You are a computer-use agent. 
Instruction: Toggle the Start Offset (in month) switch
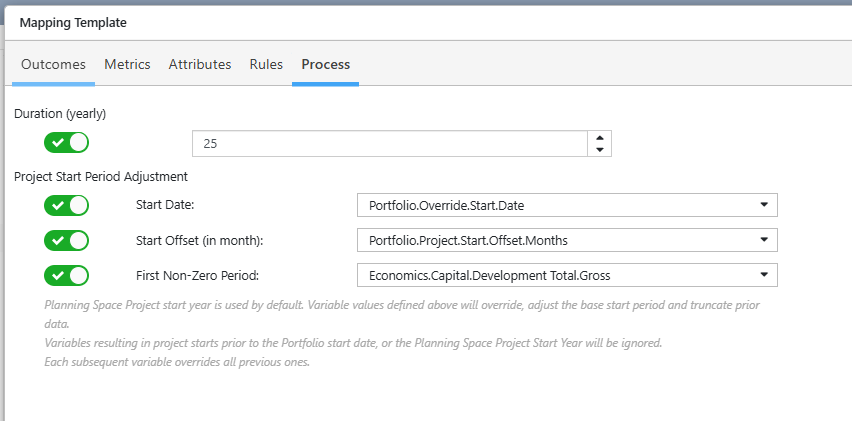coord(66,240)
